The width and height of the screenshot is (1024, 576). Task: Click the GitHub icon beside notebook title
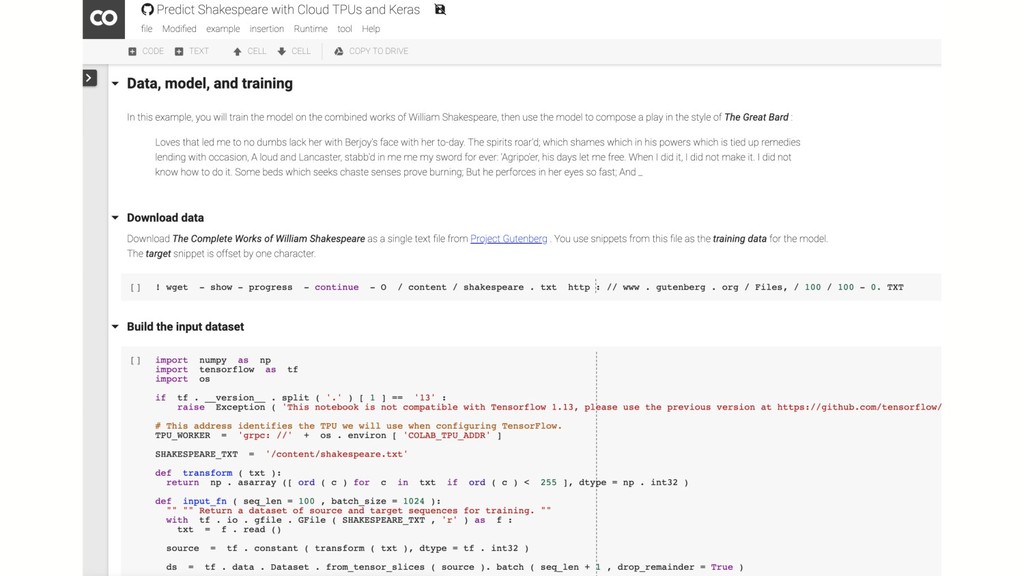point(148,10)
